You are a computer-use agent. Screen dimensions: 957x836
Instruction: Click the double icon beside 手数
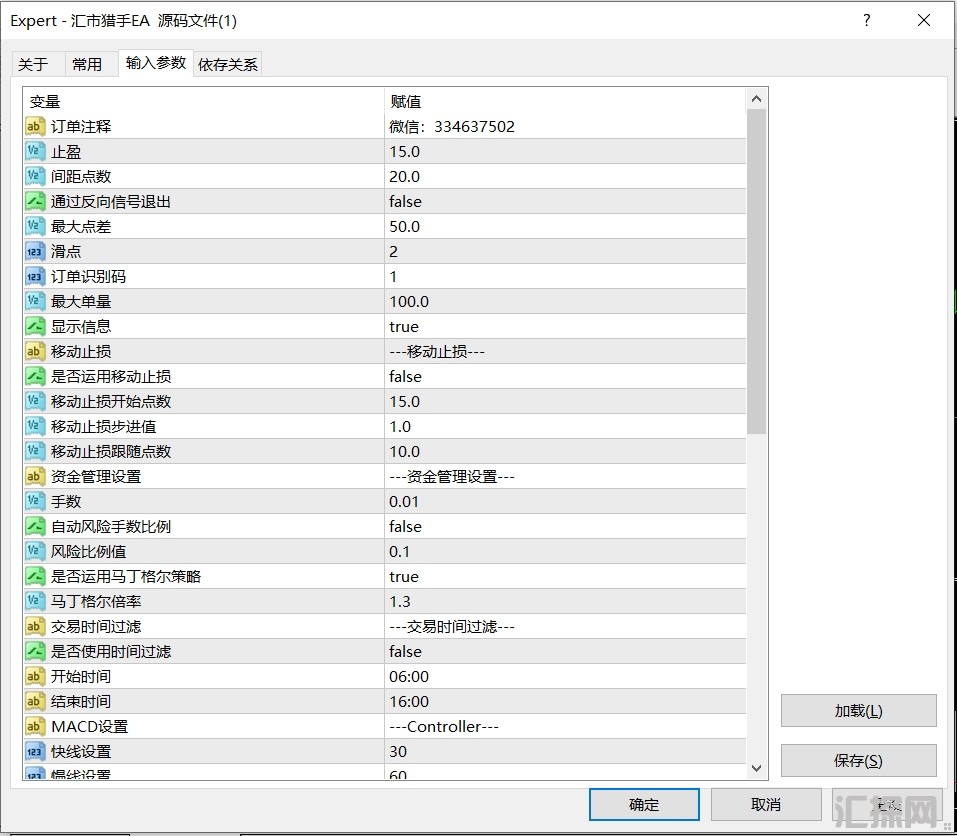(35, 502)
